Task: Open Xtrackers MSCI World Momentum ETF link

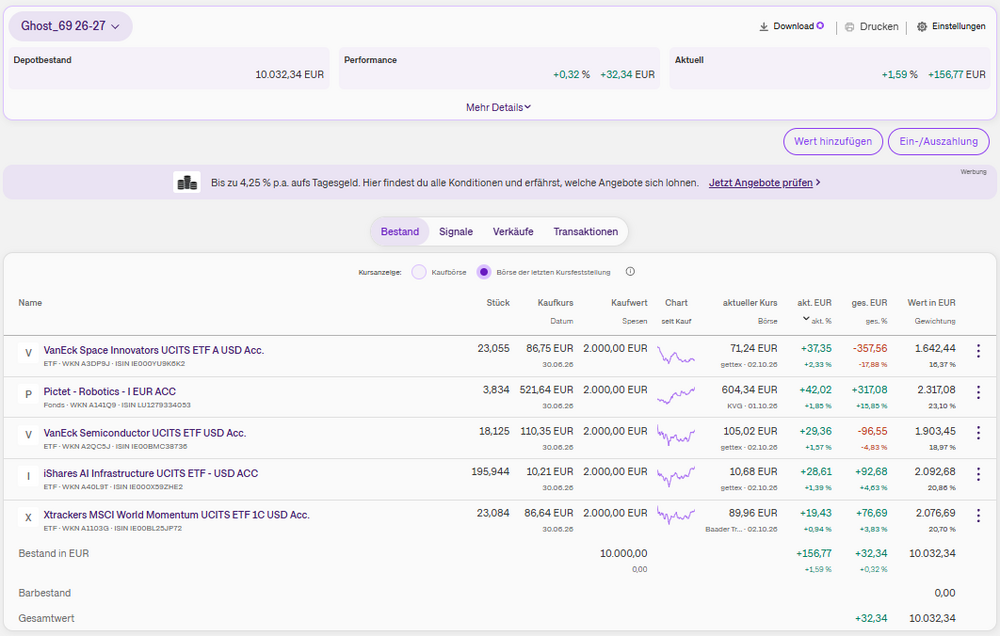Action: point(177,515)
